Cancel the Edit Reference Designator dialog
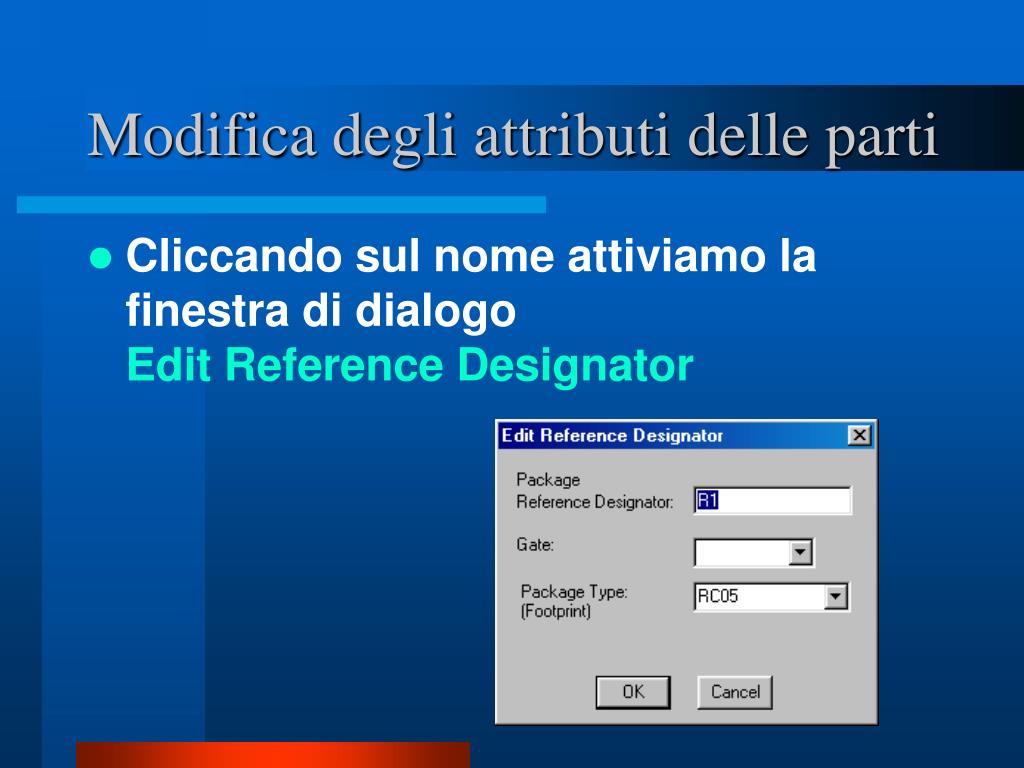1024x768 pixels. (735, 692)
